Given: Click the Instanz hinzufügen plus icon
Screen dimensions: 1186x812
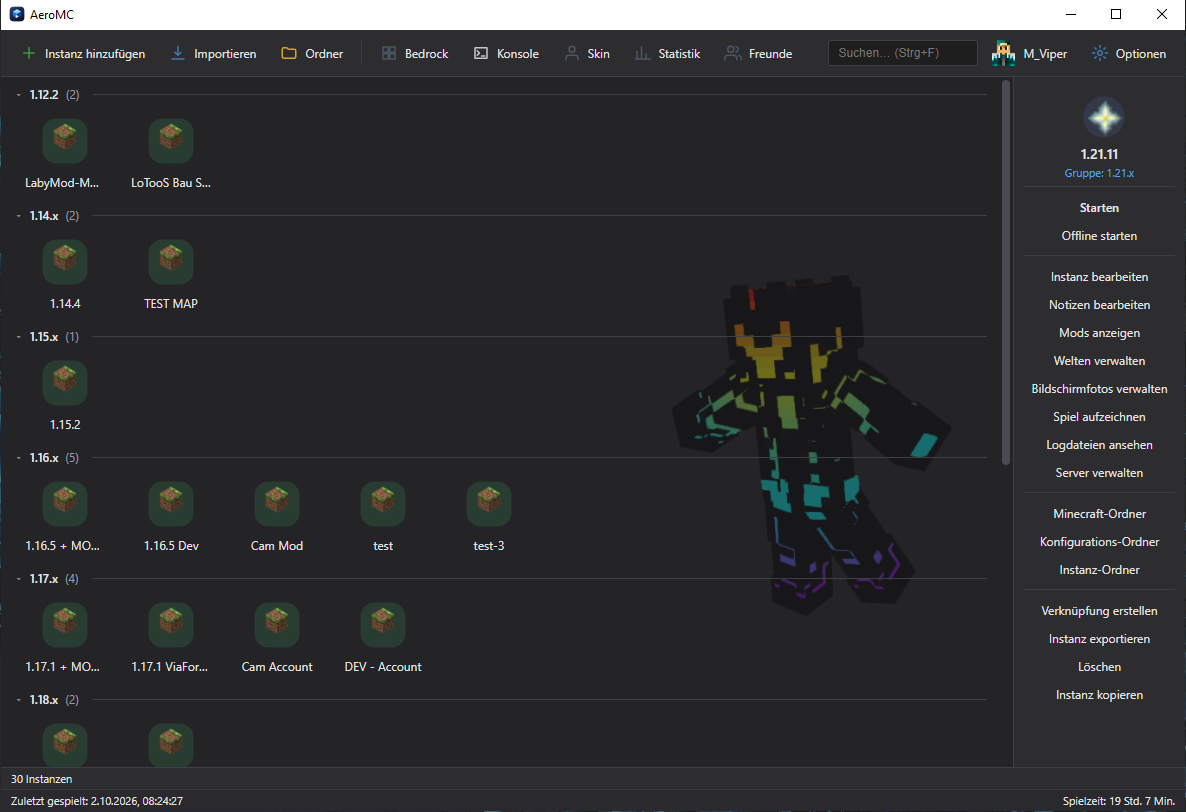Looking at the screenshot, I should coord(29,54).
